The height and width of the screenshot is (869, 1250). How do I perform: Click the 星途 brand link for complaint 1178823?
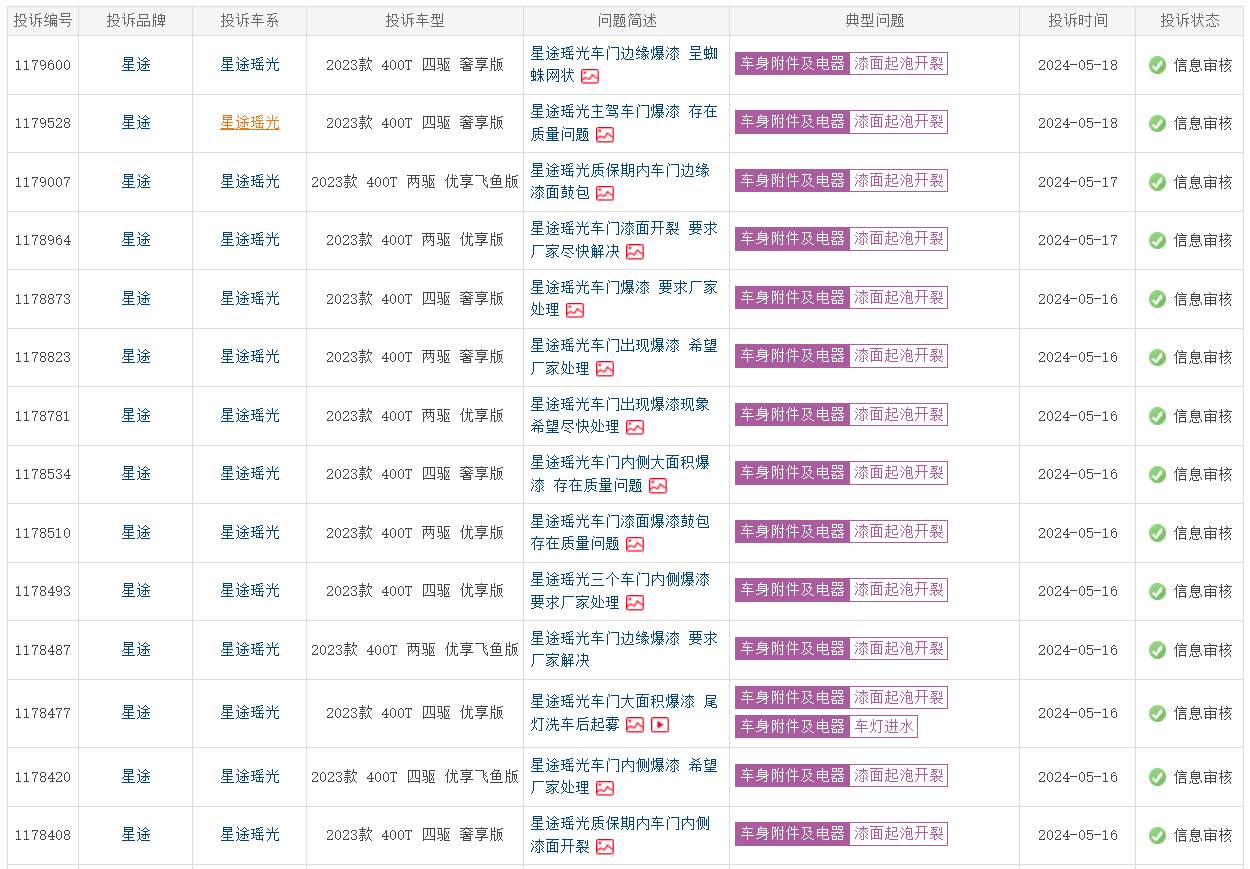pyautogui.click(x=136, y=357)
